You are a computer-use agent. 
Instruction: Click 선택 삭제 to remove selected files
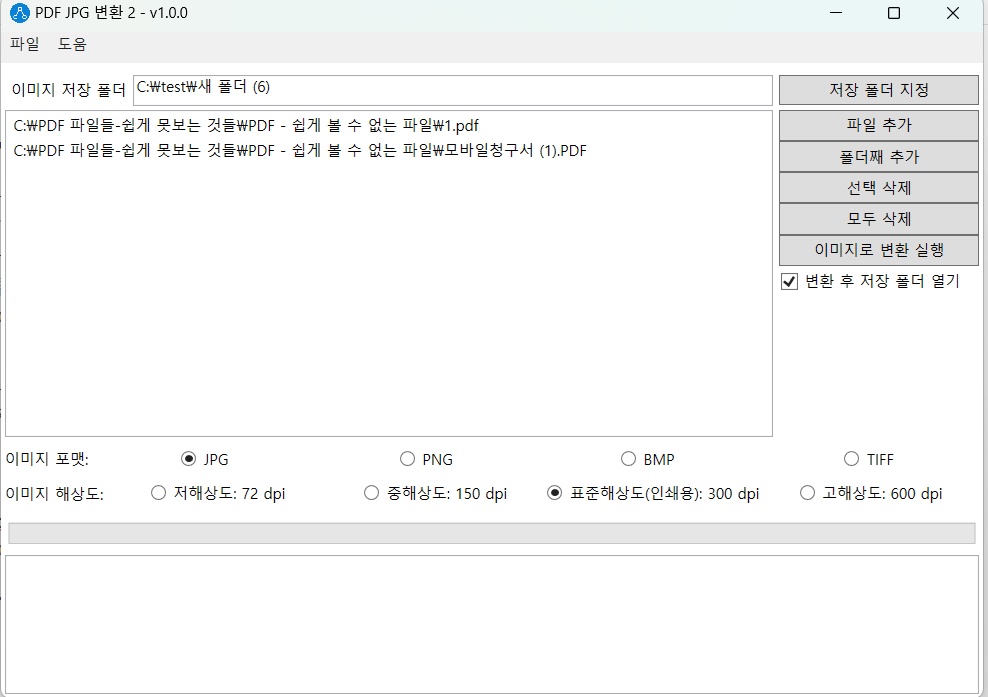pyautogui.click(x=878, y=186)
